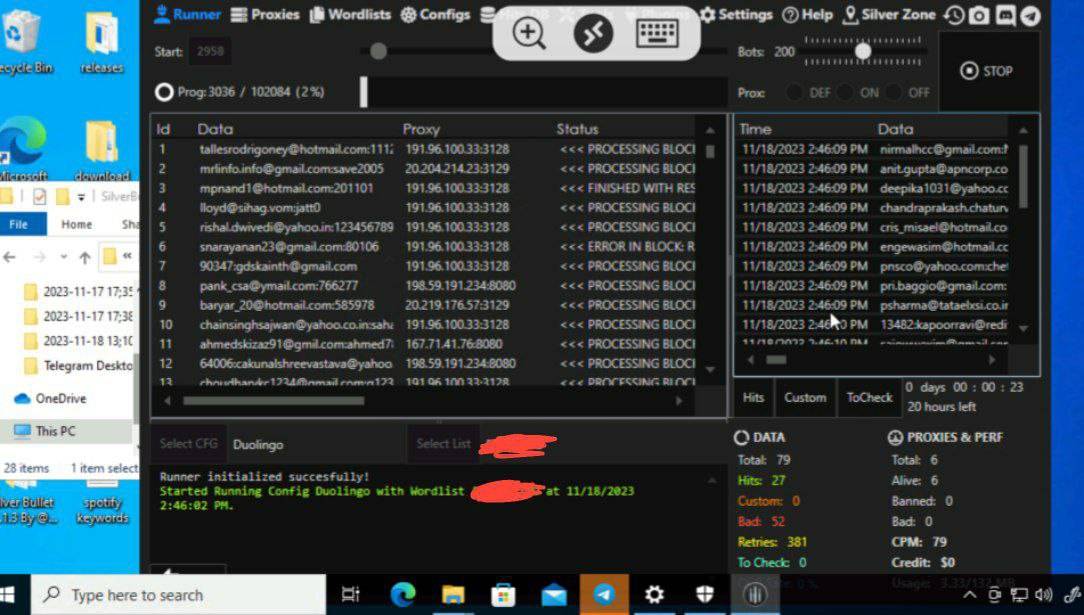Click the Time column header in hits list
1084x615 pixels.
click(x=755, y=129)
